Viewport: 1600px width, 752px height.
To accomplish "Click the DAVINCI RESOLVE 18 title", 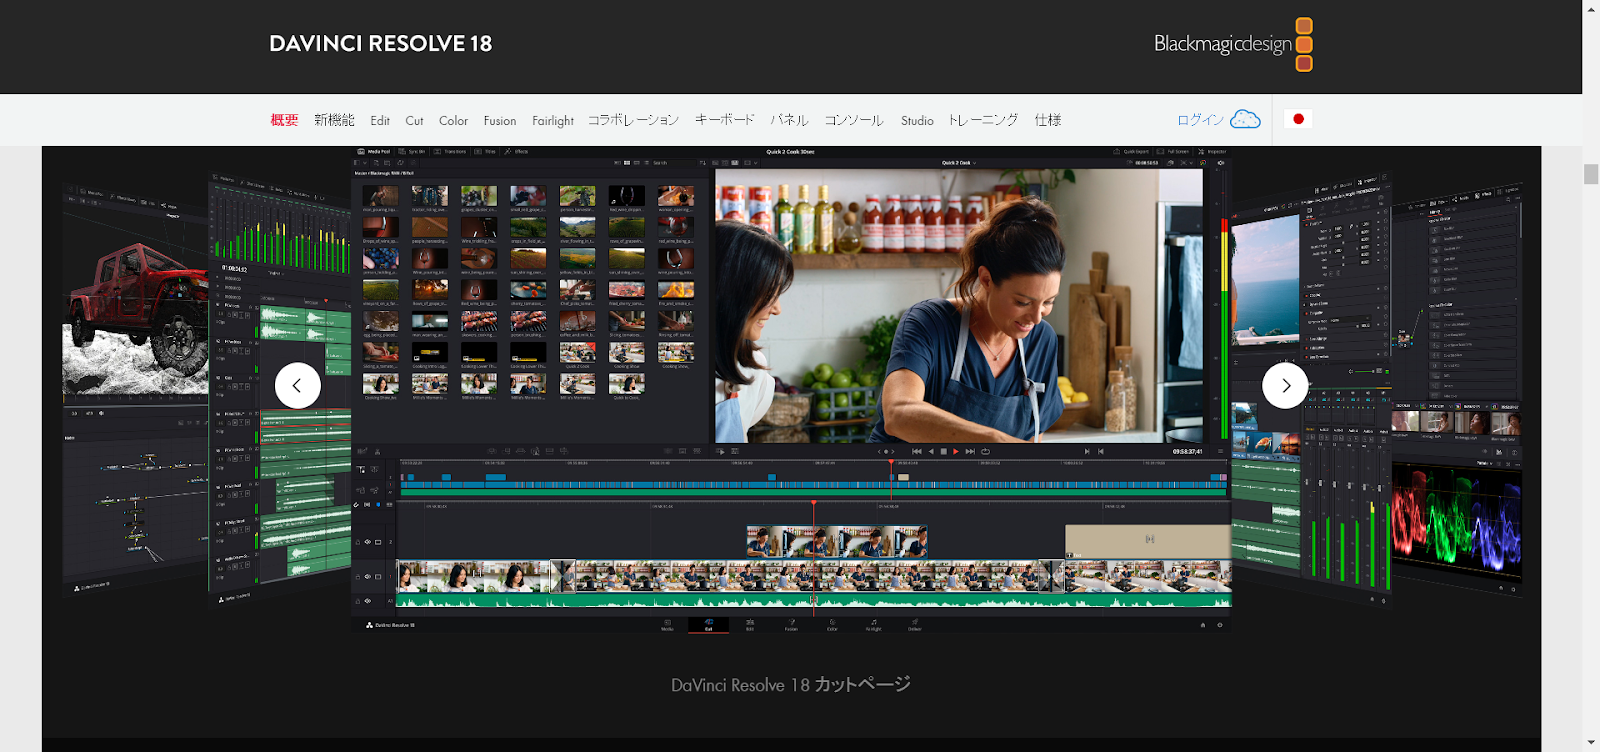I will click(x=381, y=44).
